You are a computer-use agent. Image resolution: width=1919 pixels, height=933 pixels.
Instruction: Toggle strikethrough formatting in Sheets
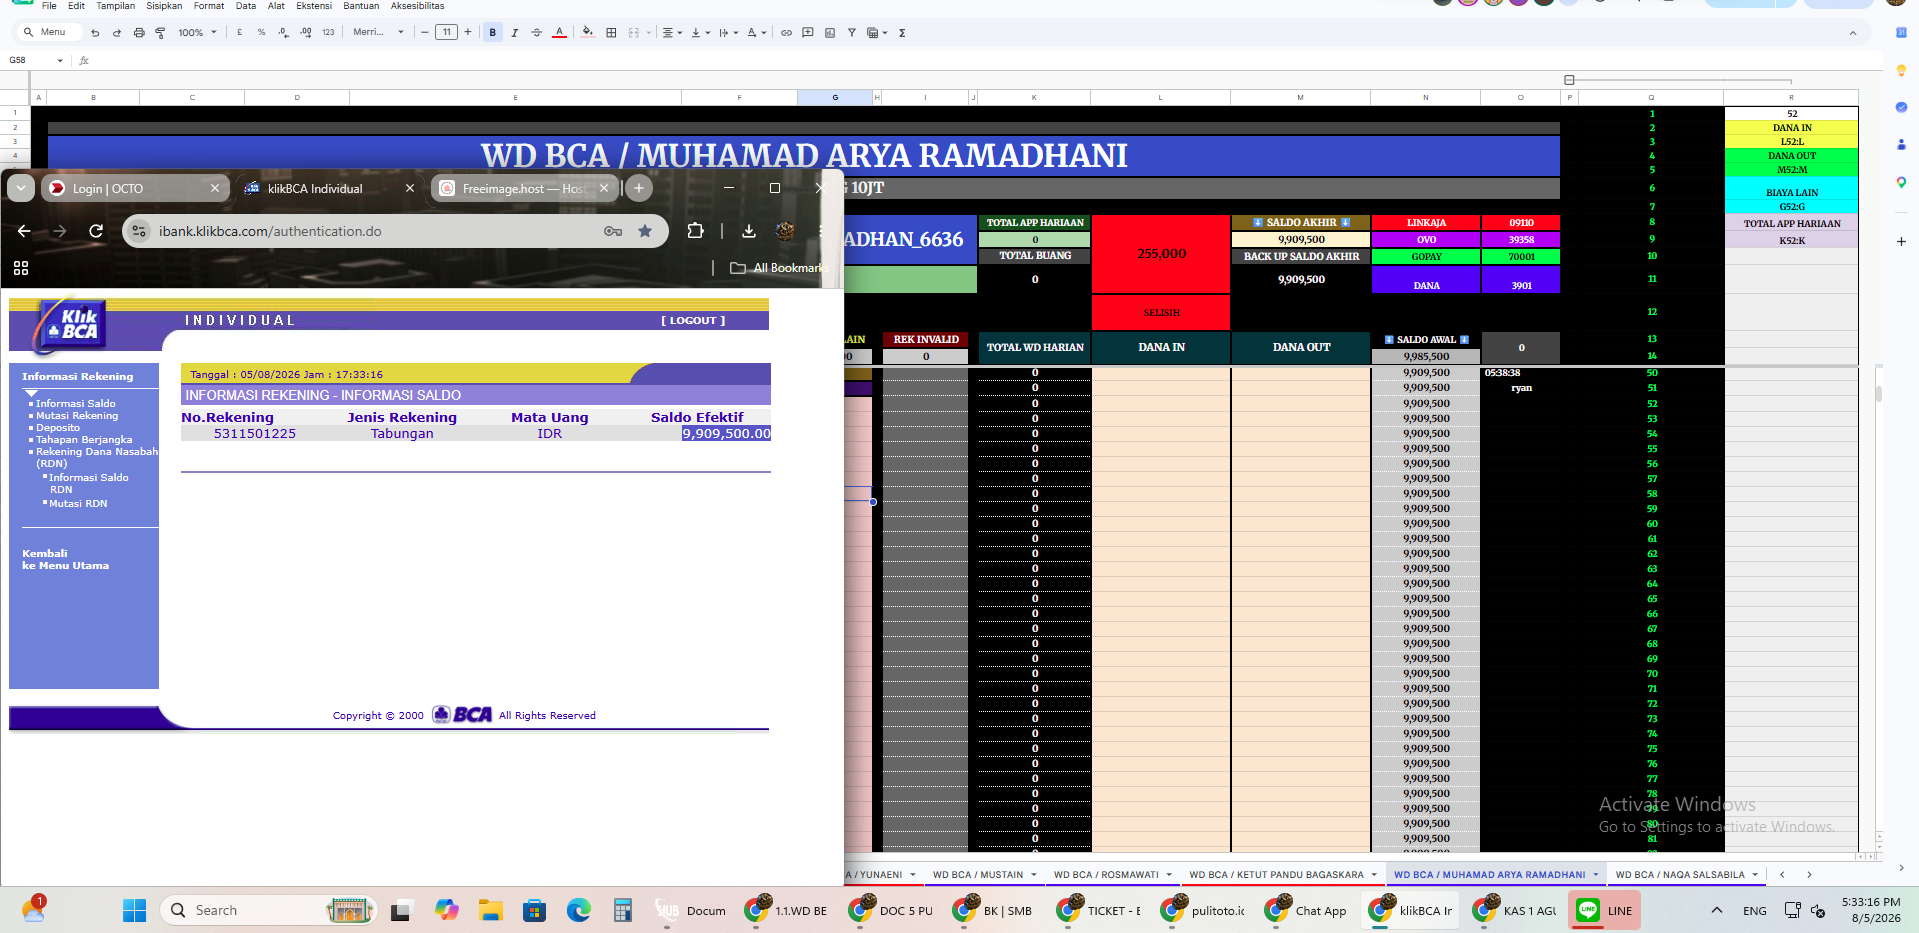[x=537, y=33]
